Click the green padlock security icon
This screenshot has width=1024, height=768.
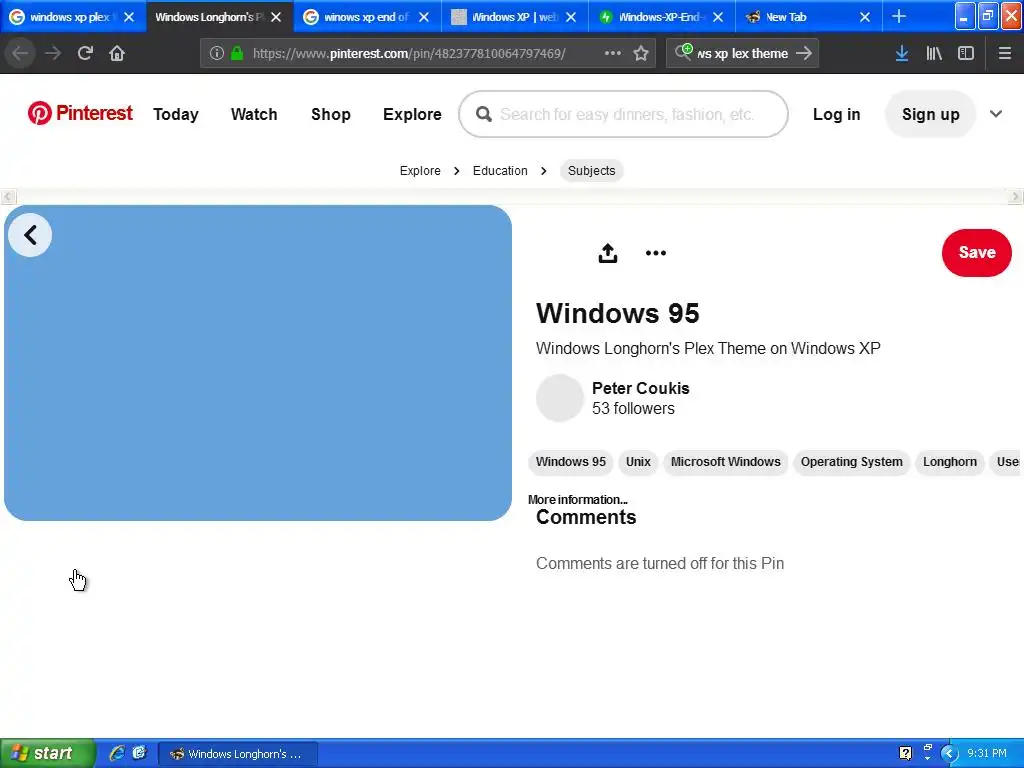[237, 53]
